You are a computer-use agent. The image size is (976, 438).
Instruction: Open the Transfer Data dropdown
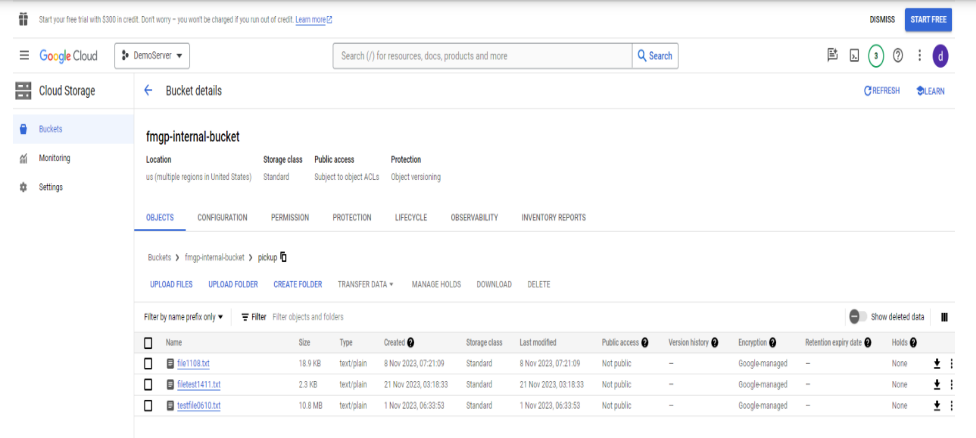(365, 284)
